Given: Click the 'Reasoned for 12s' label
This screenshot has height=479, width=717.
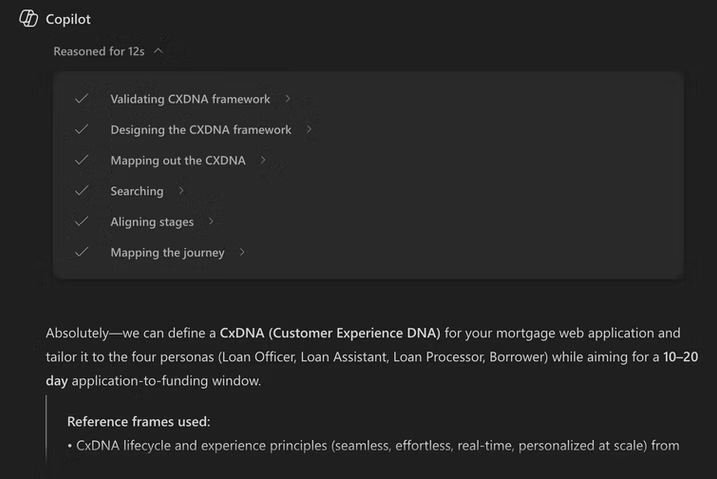Looking at the screenshot, I should [99, 51].
